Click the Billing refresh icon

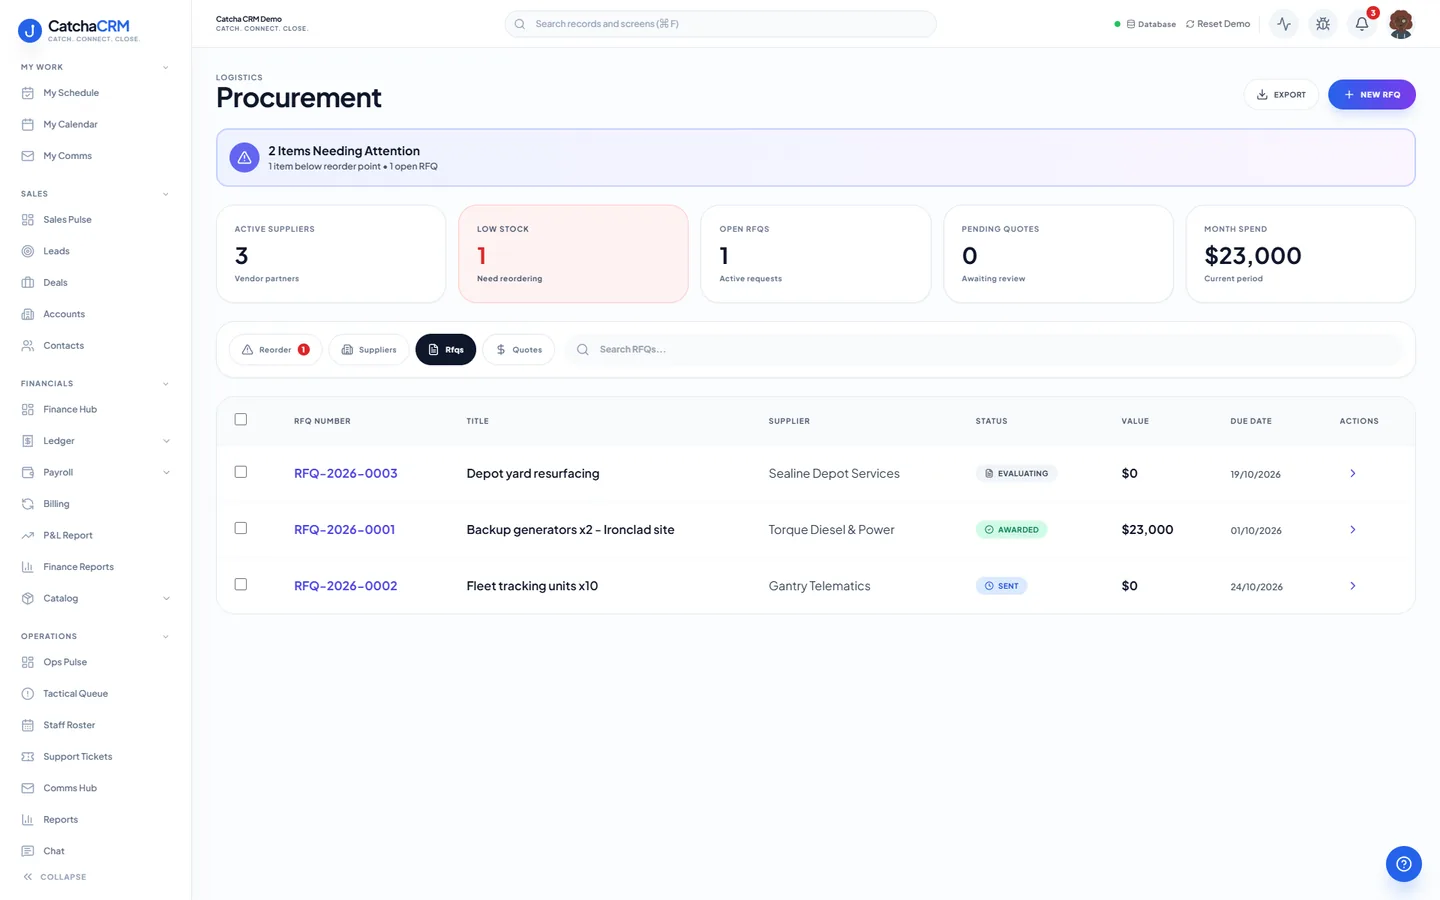coord(28,504)
